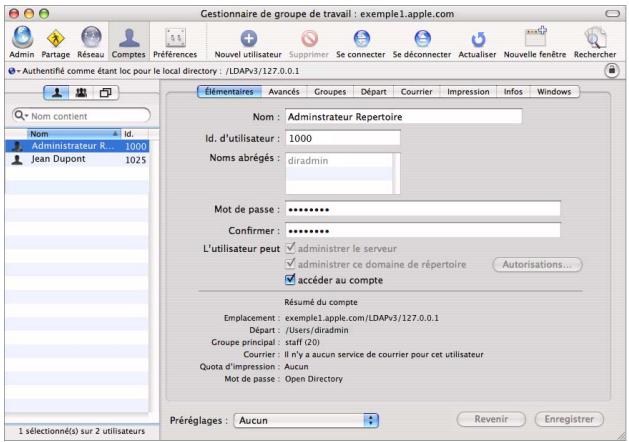Screen dimensions: 629x442
Task: Open the Préréglages Aucun popup
Action: tap(306, 420)
